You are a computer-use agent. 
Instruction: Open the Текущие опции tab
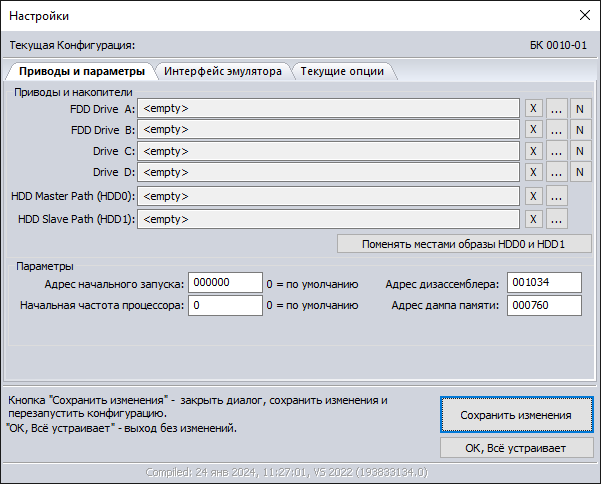coord(342,72)
